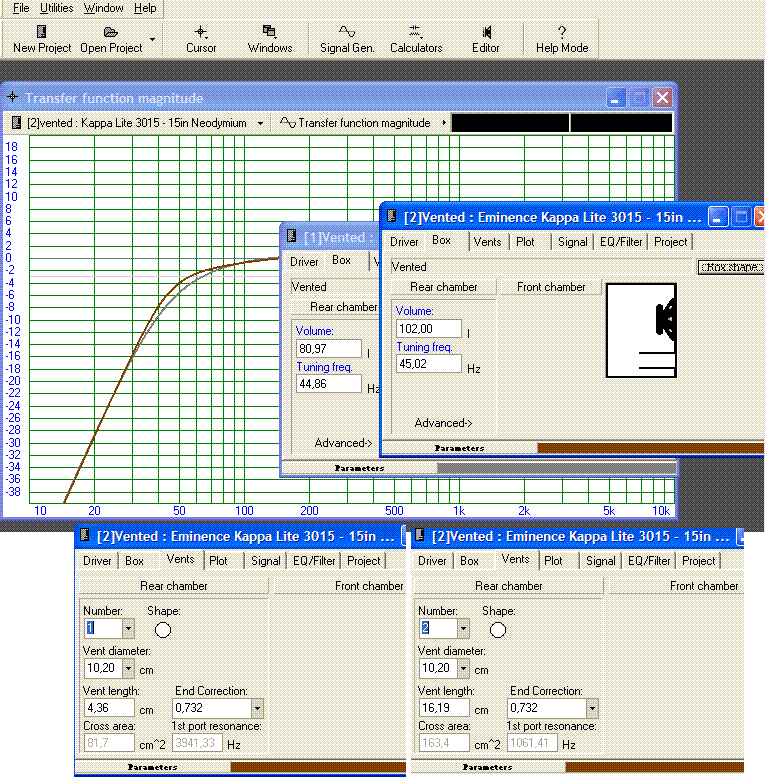Click the Tuning freq. field showing 44,86

pyautogui.click(x=329, y=384)
